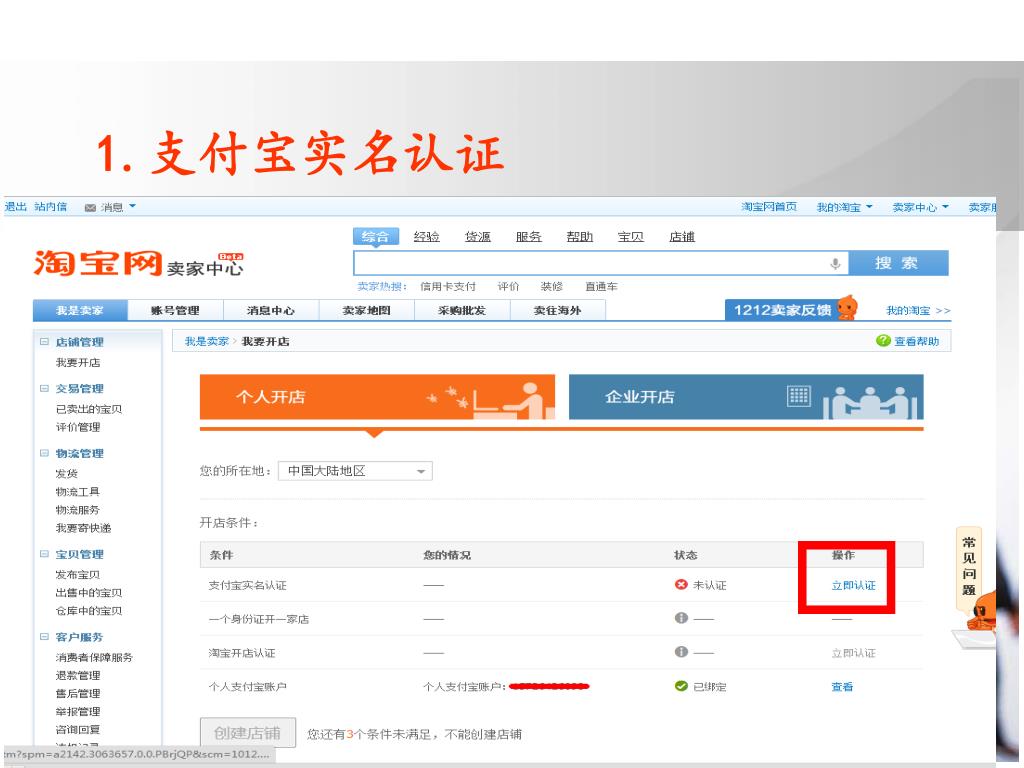The height and width of the screenshot is (768, 1024).
Task: Click hot search term 装修
Action: click(x=551, y=287)
